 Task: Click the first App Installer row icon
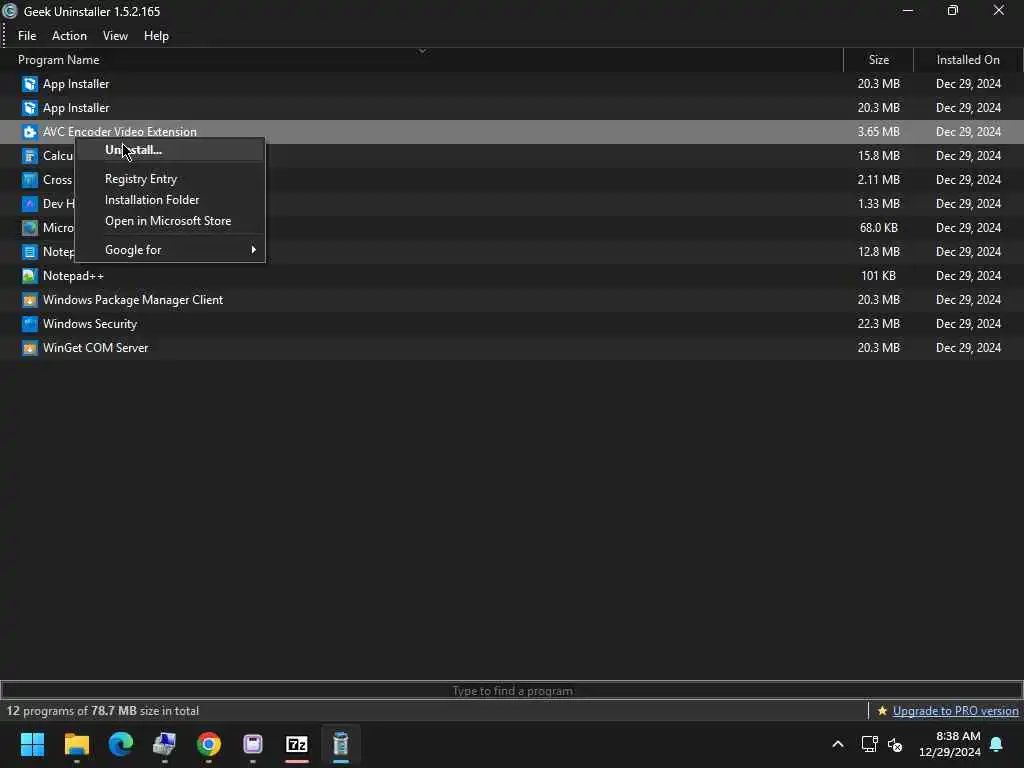(29, 84)
